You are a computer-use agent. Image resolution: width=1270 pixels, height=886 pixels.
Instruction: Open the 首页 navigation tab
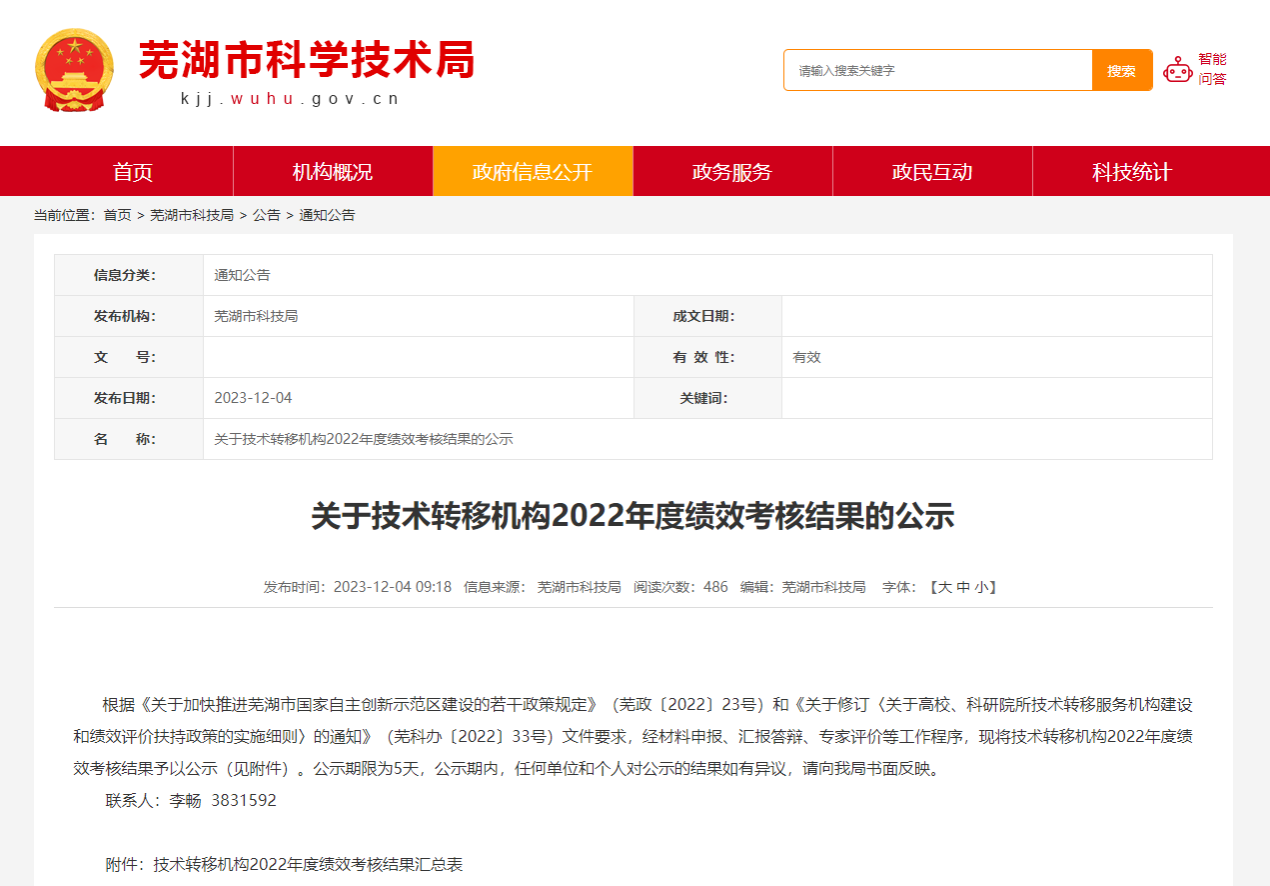[133, 172]
